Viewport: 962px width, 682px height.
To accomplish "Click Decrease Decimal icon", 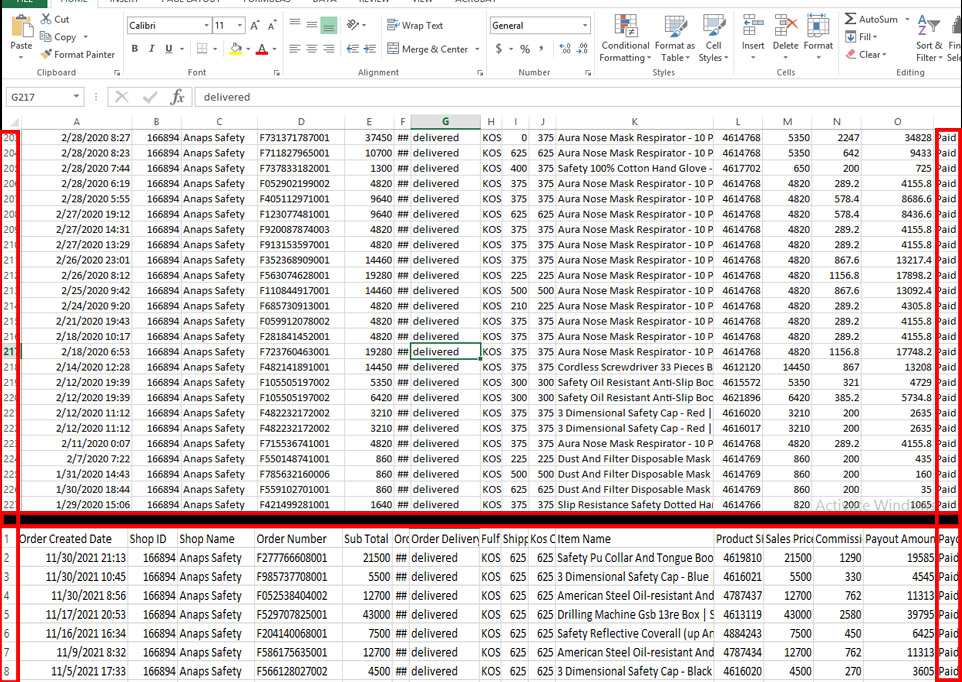I will click(x=582, y=49).
